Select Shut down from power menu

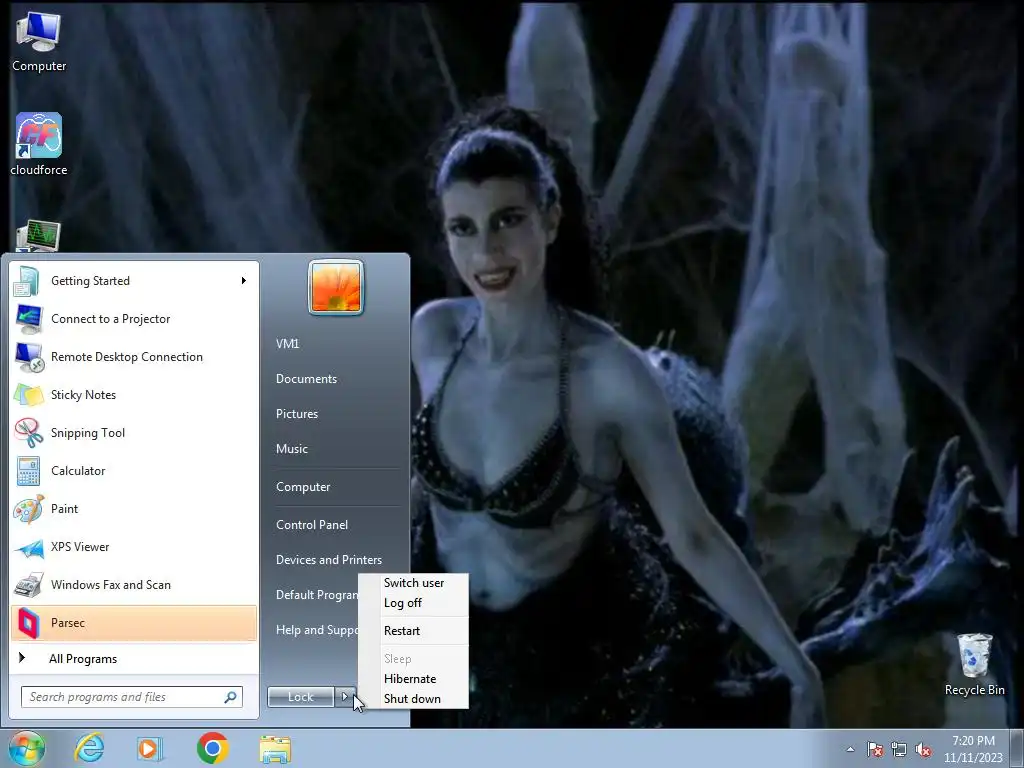tap(413, 699)
